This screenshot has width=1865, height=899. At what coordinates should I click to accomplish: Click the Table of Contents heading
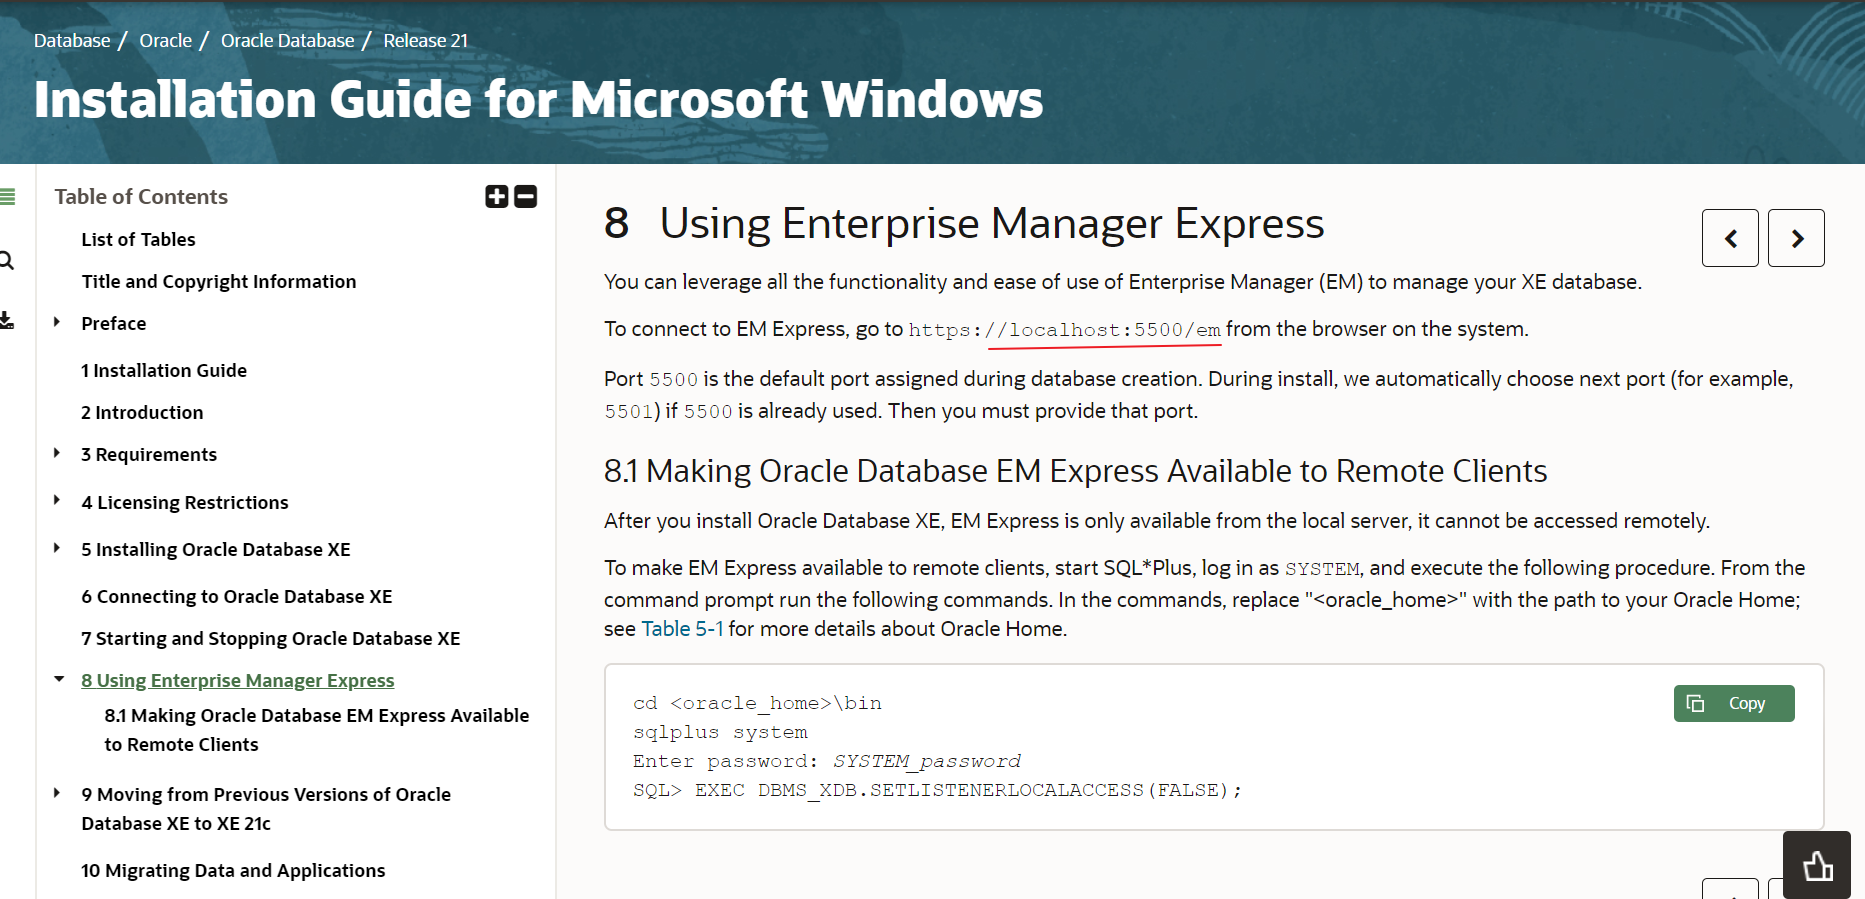tap(141, 197)
